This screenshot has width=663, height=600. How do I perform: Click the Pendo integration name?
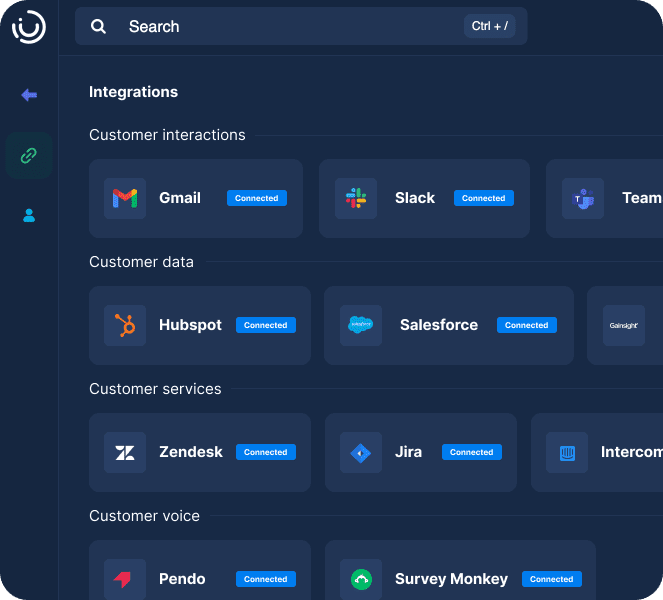point(182,579)
